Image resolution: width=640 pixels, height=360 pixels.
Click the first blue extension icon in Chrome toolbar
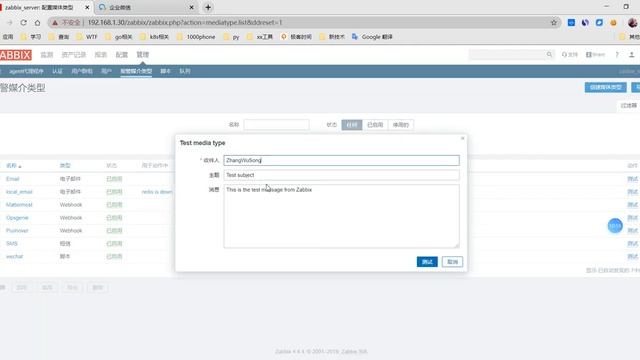coord(571,22)
